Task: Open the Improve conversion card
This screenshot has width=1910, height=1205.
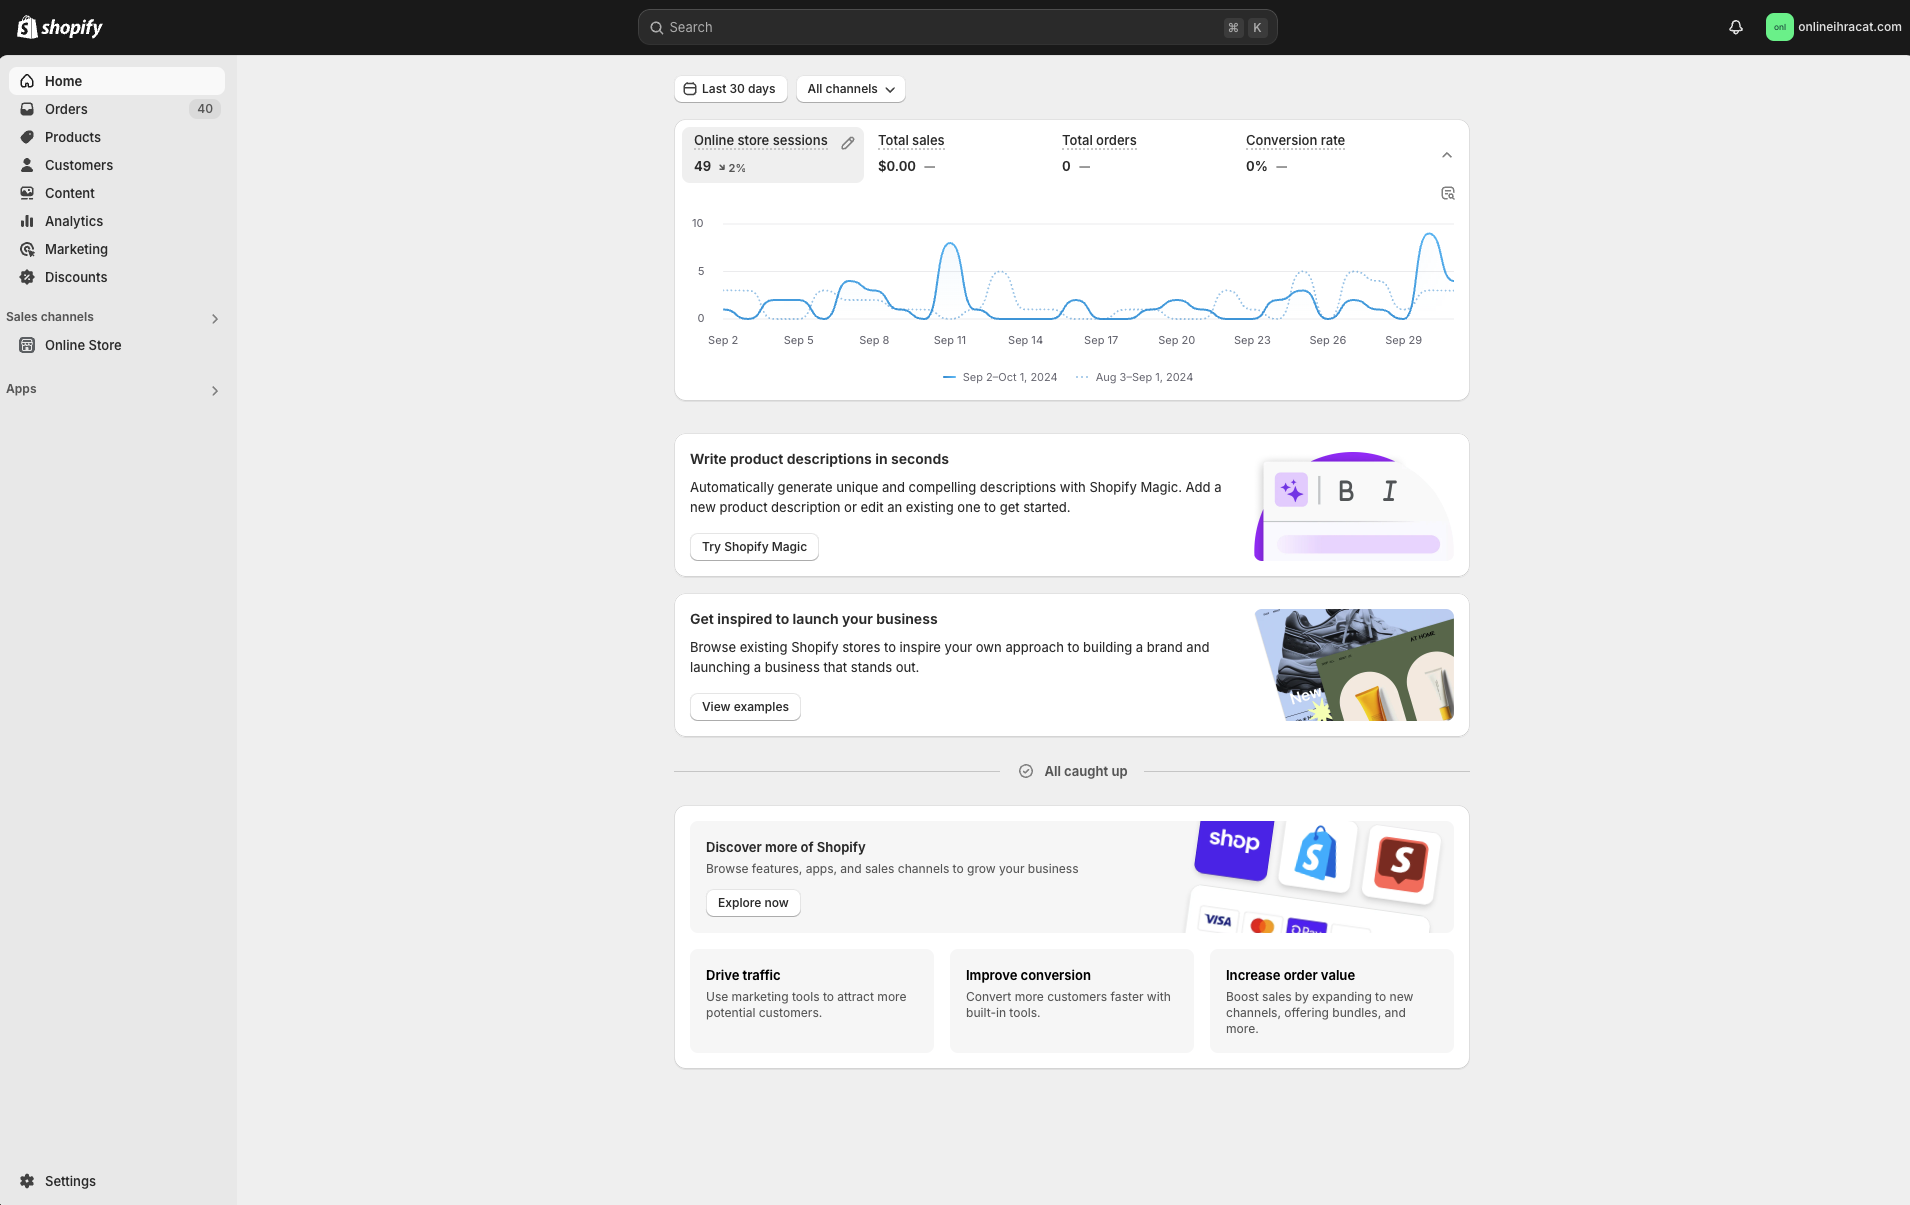Action: pyautogui.click(x=1072, y=1001)
